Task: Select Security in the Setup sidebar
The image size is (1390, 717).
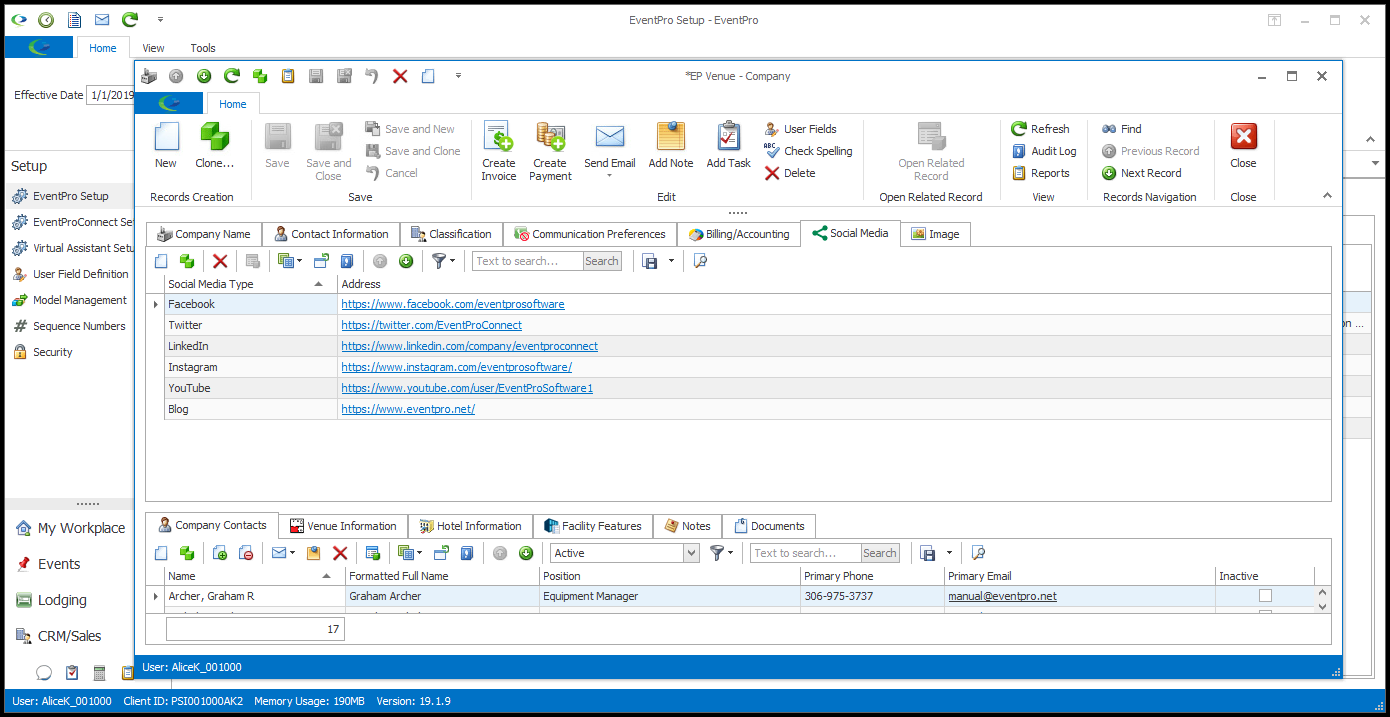Action: (x=52, y=352)
